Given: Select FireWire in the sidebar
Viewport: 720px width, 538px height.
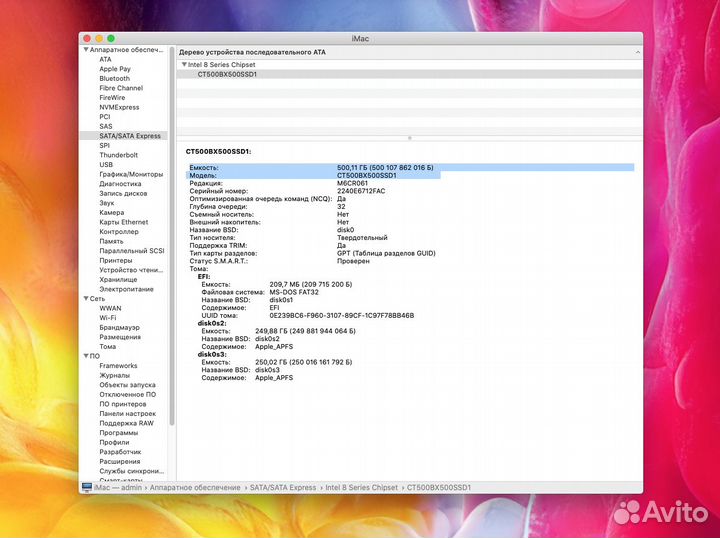Looking at the screenshot, I should coord(112,98).
